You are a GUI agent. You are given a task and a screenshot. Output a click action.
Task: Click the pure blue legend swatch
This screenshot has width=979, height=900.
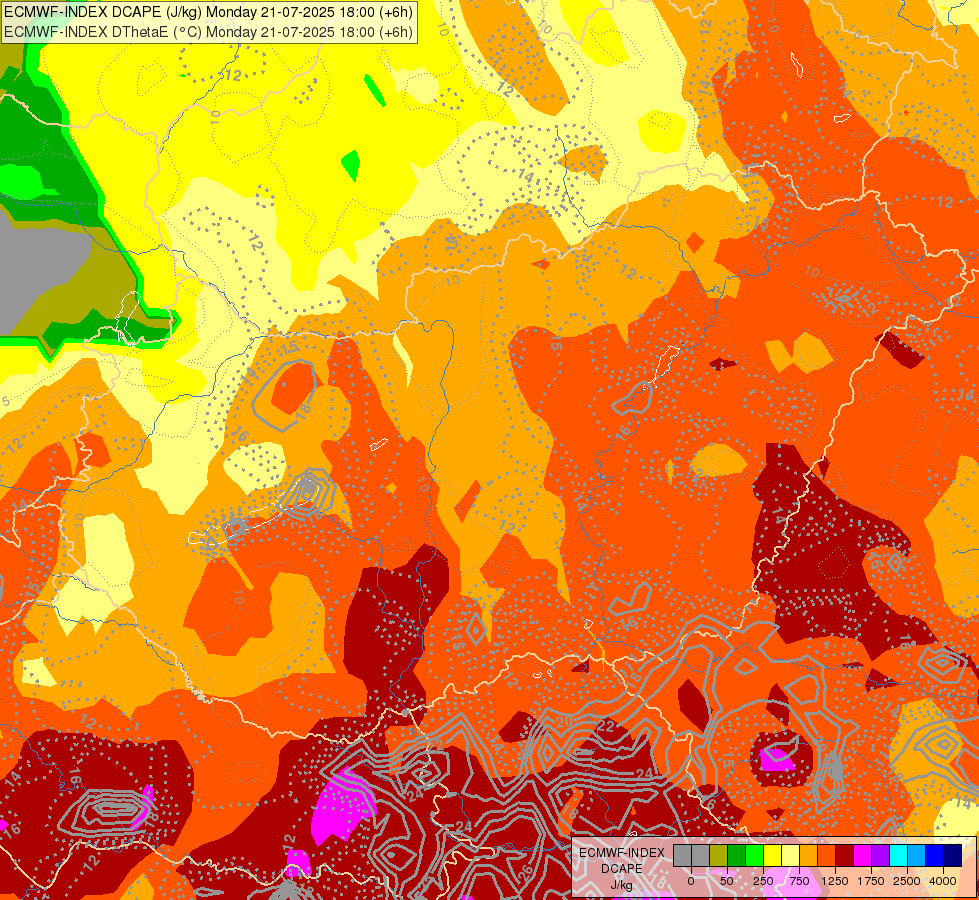[935, 855]
